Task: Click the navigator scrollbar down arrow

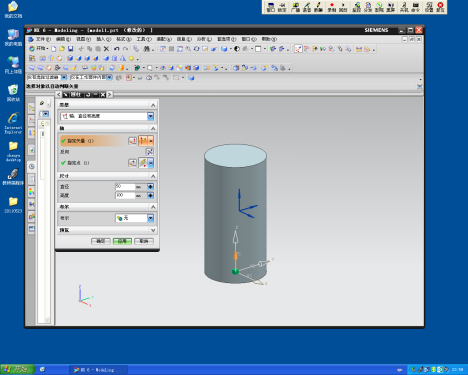Action: pyautogui.click(x=47, y=320)
